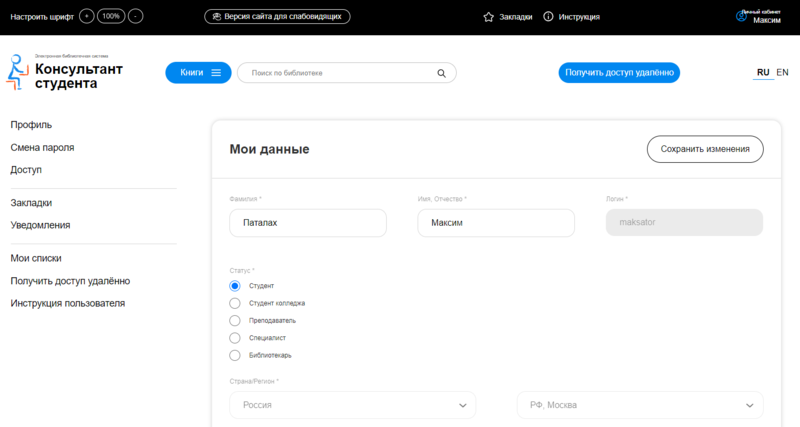Select the Студент колледжа radio button
Image resolution: width=800 pixels, height=427 pixels.
point(235,303)
